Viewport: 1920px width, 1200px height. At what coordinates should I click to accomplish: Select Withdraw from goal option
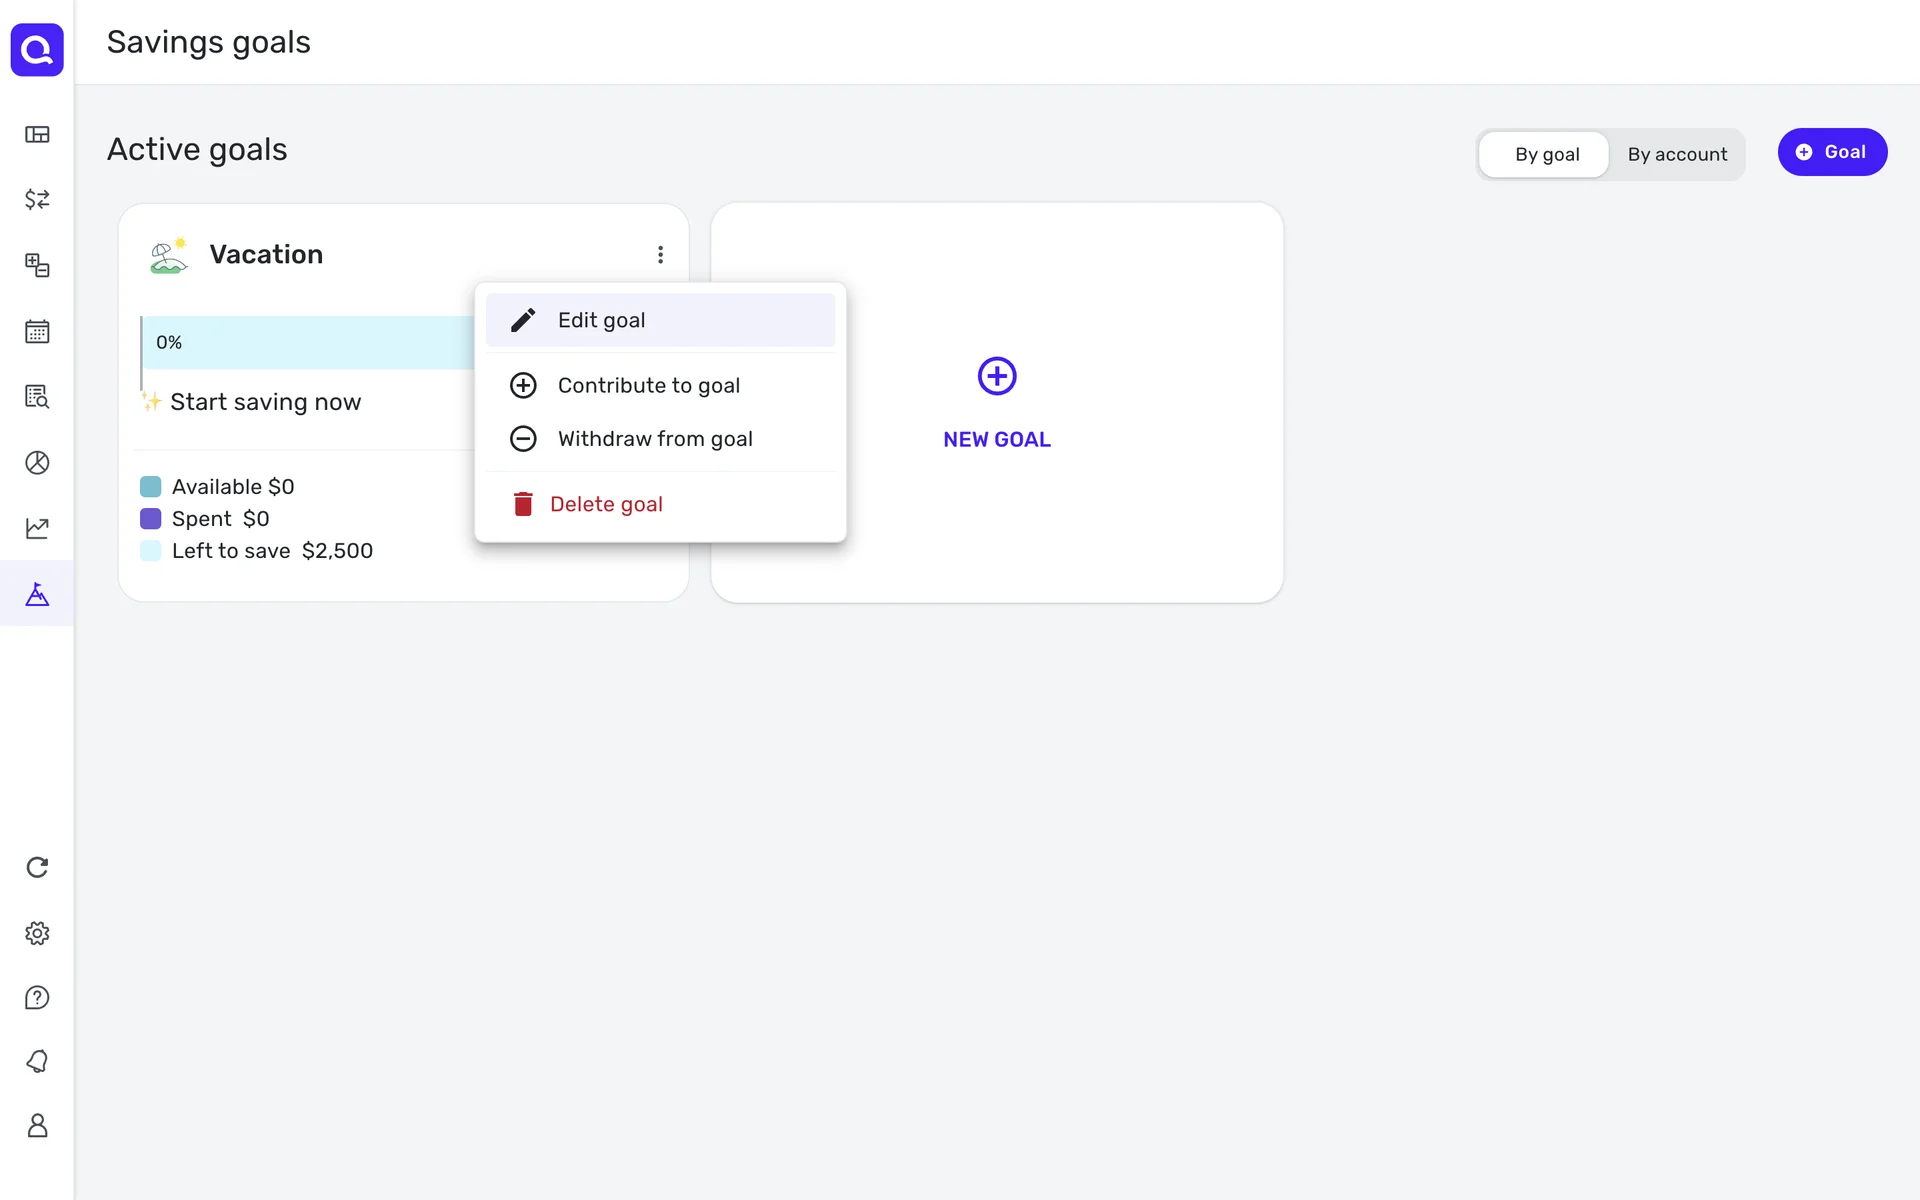point(654,439)
